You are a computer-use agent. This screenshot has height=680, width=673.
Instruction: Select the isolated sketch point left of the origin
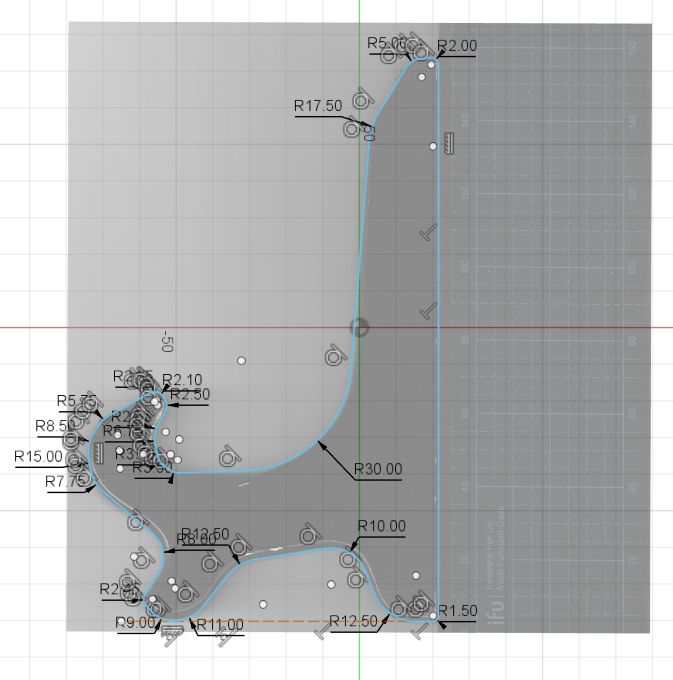tap(241, 360)
